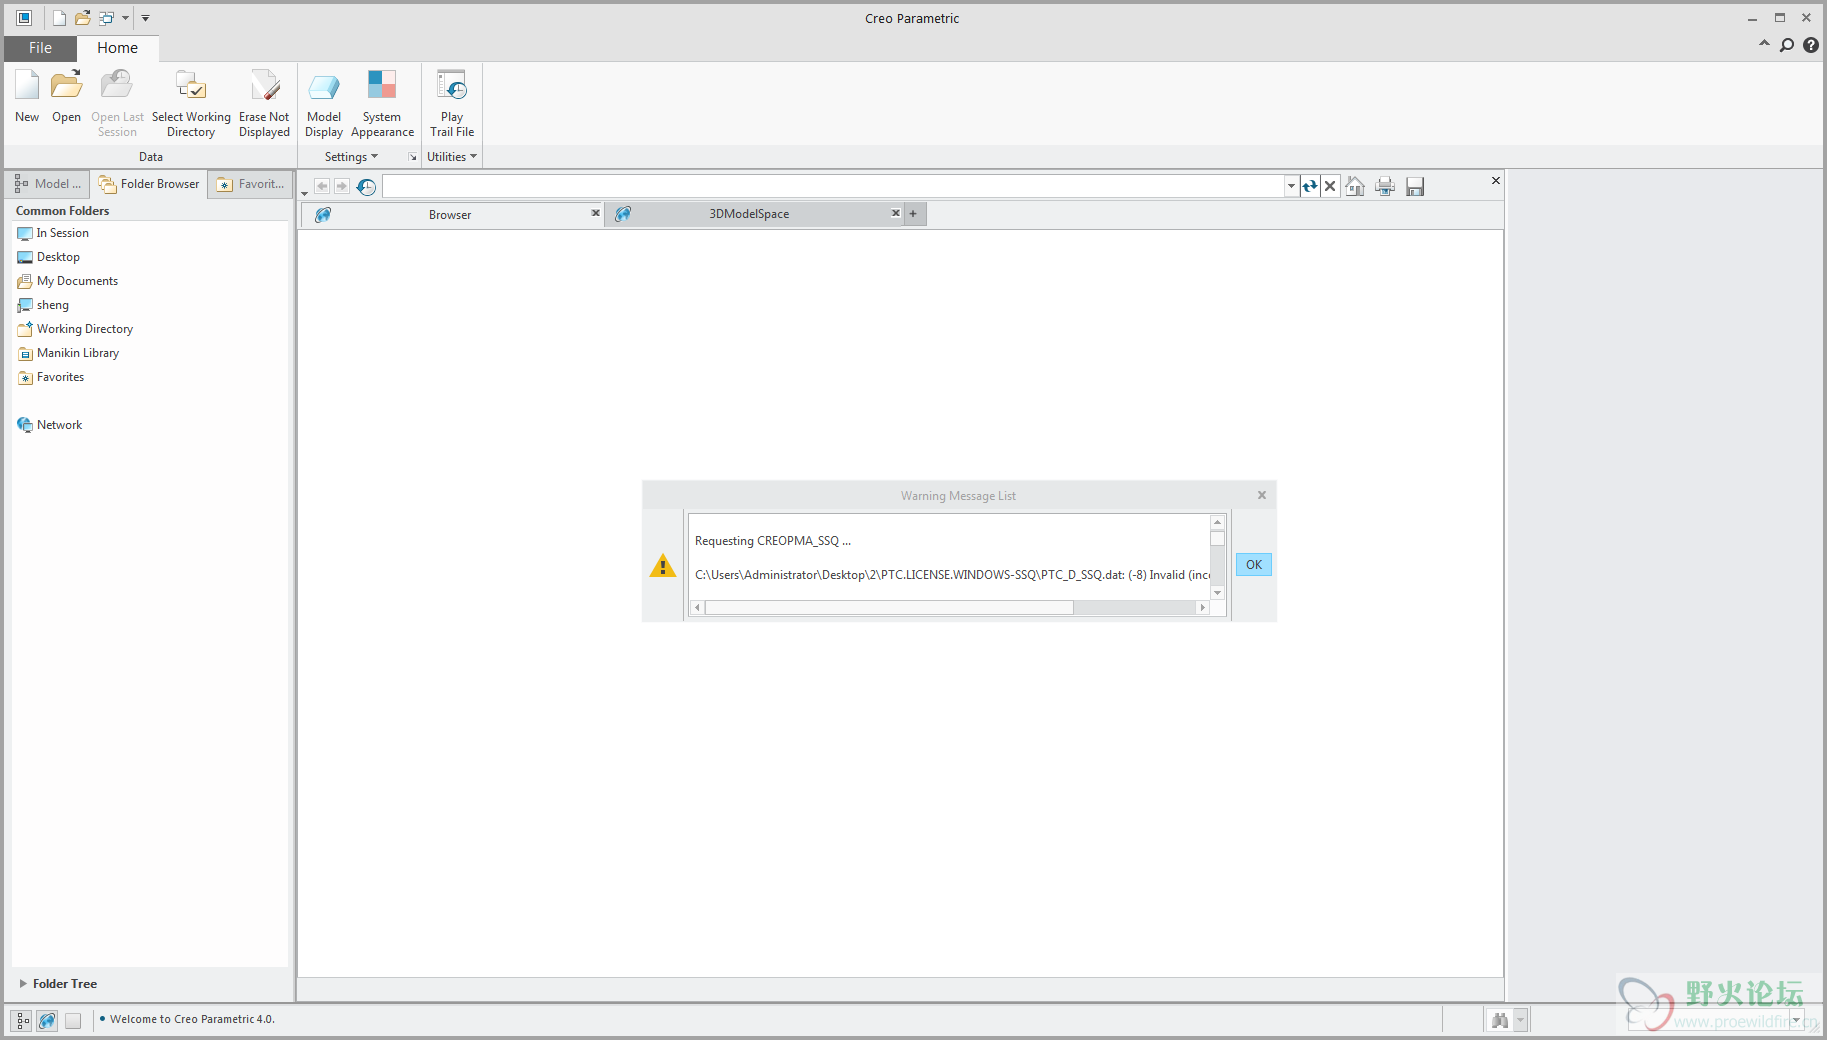Image resolution: width=1827 pixels, height=1040 pixels.
Task: Select the Browser tab
Action: tap(450, 214)
